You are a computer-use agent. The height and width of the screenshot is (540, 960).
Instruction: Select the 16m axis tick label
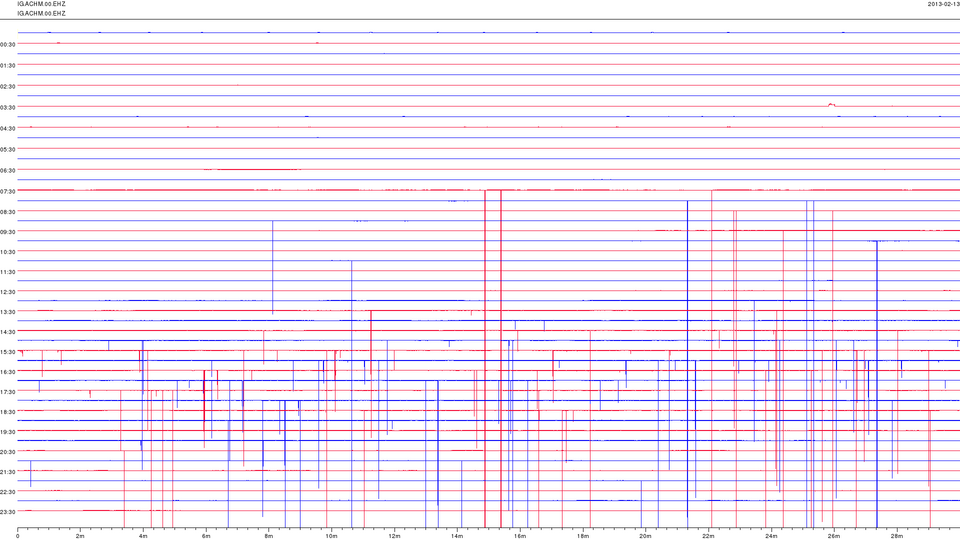[520, 536]
